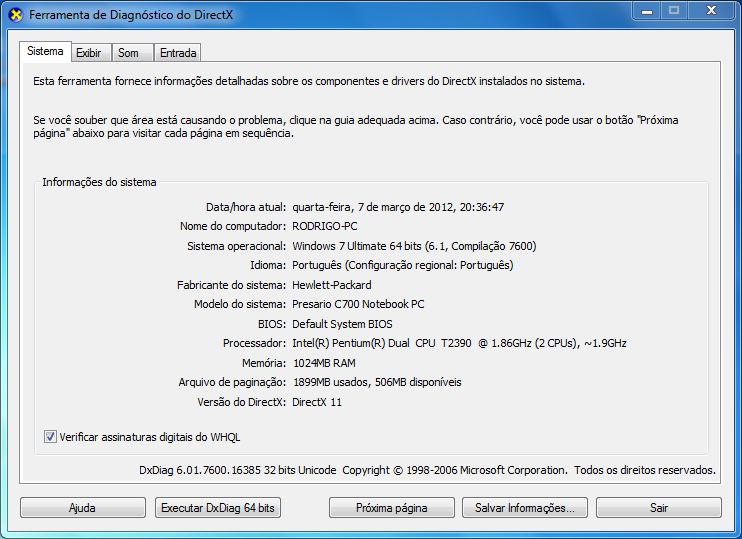This screenshot has height=539, width=742.
Task: Uncheck Verificar assinaturas digitais do WHQL
Action: [x=50, y=437]
